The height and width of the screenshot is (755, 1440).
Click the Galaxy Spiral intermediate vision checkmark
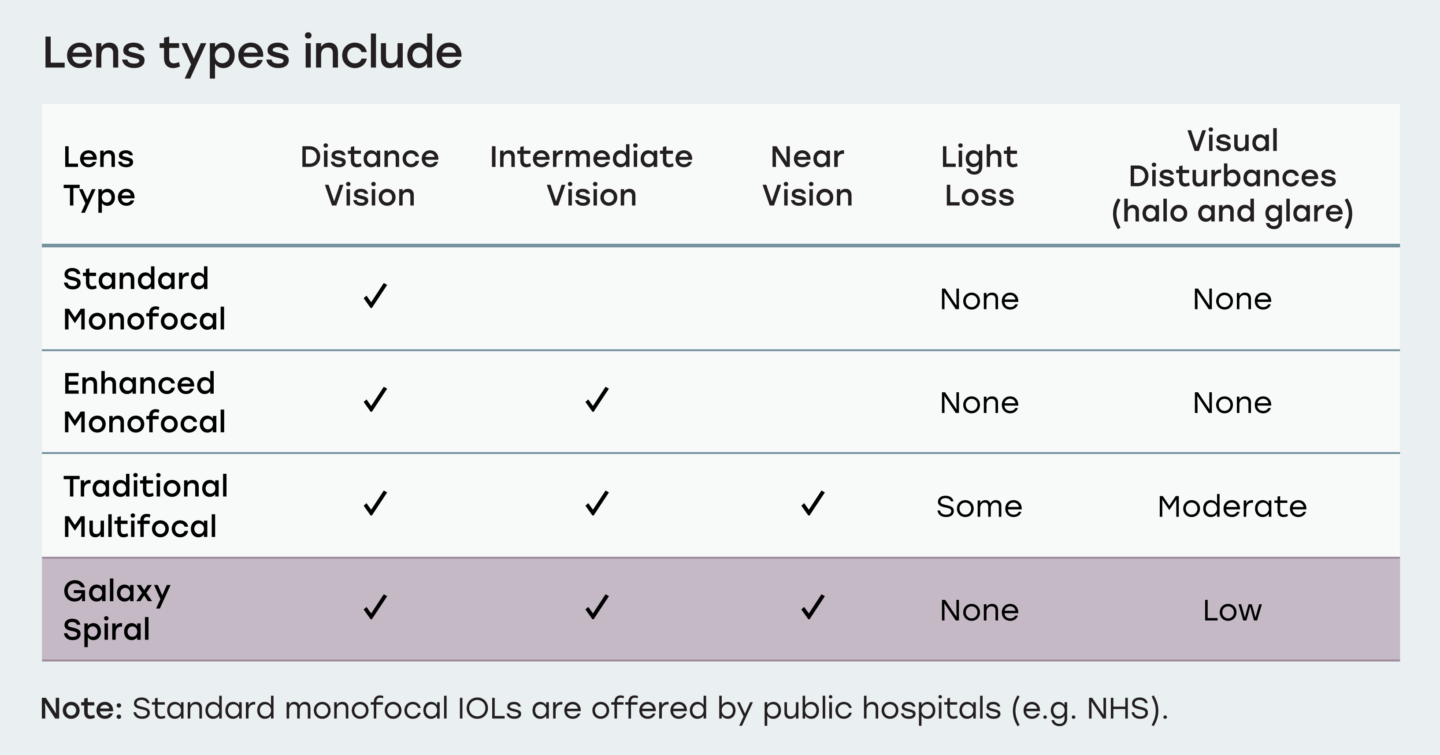tap(597, 607)
